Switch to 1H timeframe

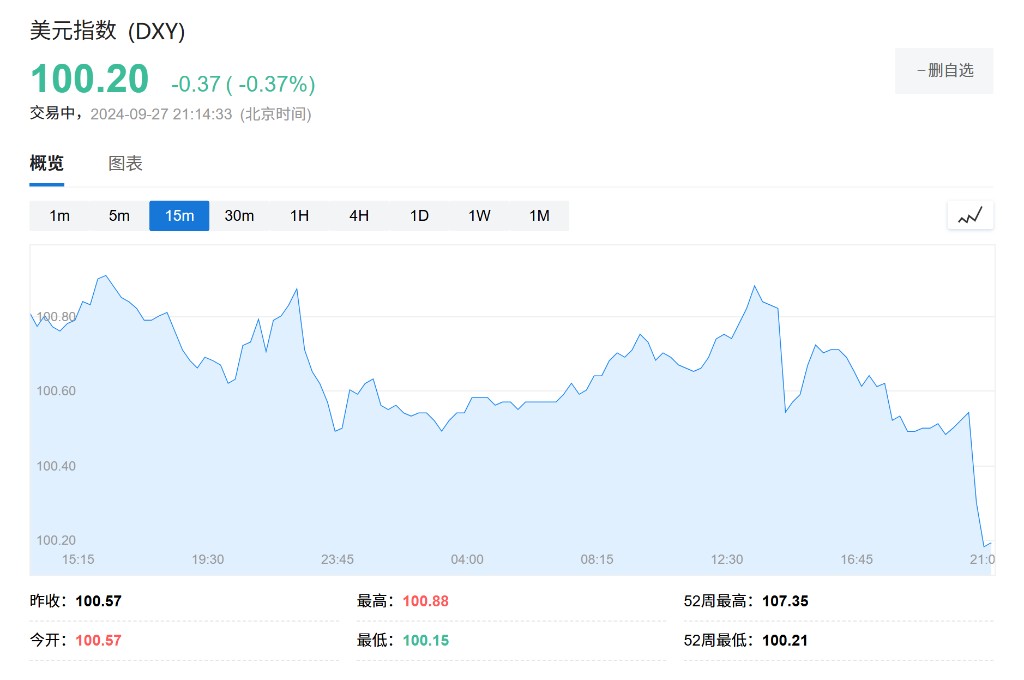pyautogui.click(x=299, y=216)
